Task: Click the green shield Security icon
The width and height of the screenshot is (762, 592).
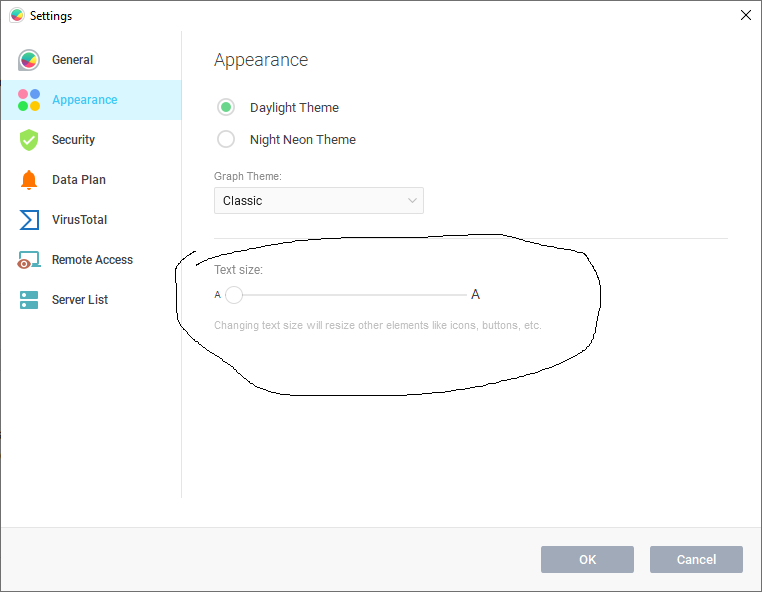Action: click(x=29, y=140)
